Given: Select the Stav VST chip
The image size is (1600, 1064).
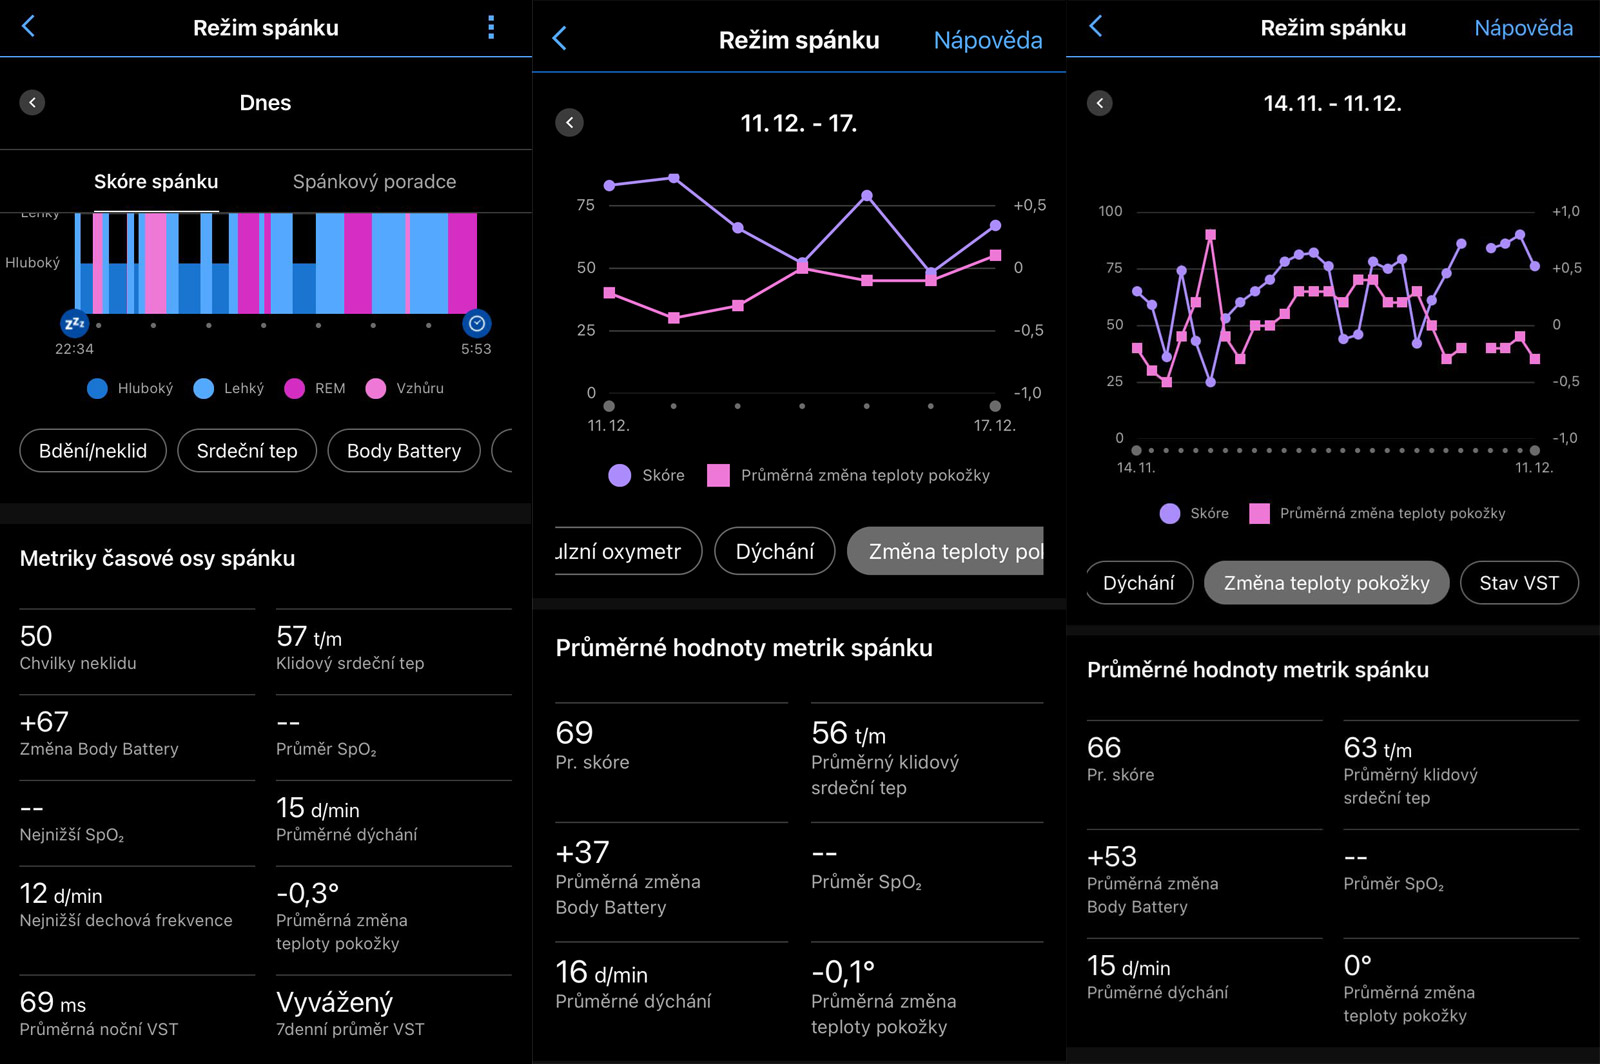Looking at the screenshot, I should click(x=1518, y=583).
